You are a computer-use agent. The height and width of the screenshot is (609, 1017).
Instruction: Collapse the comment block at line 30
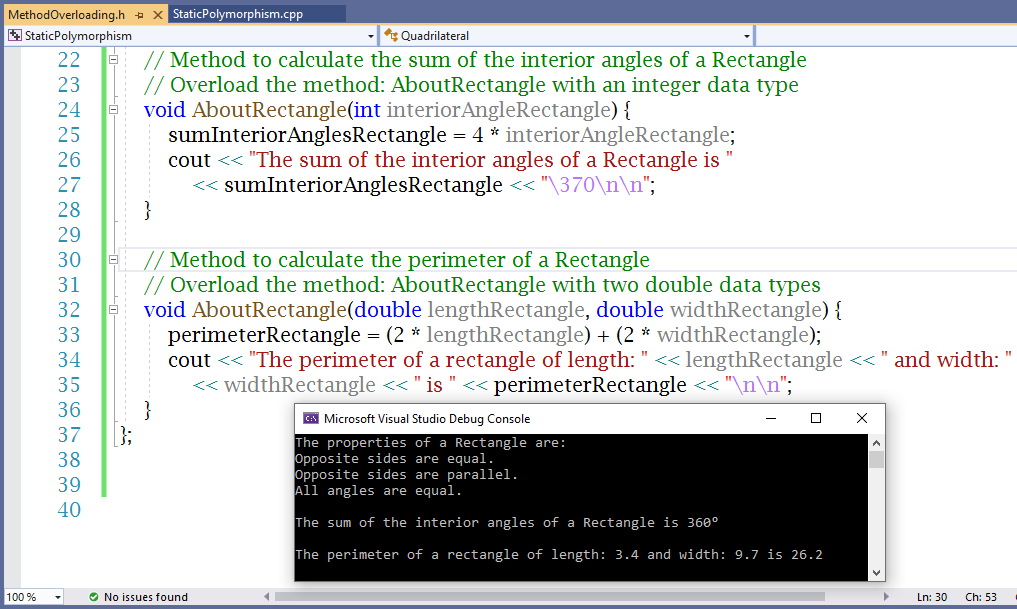[x=114, y=259]
